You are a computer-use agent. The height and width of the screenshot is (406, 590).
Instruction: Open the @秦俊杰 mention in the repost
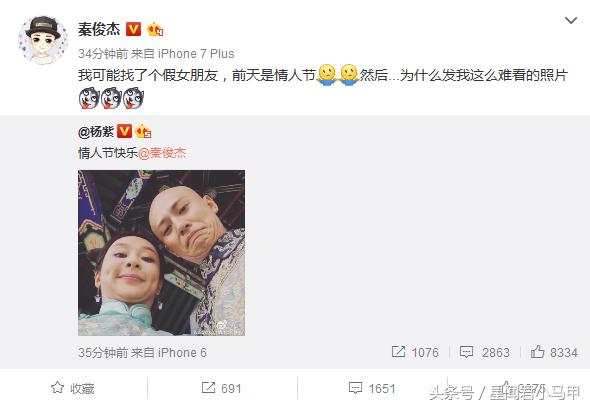[x=162, y=153]
